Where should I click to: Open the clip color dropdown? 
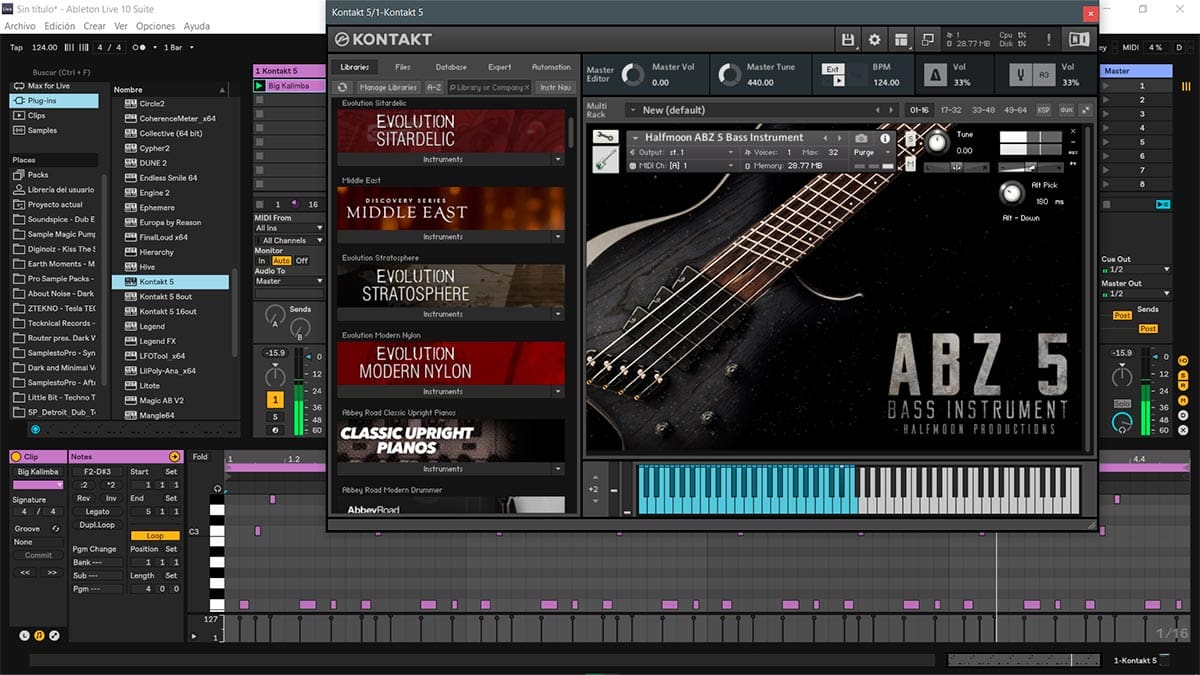[38, 485]
